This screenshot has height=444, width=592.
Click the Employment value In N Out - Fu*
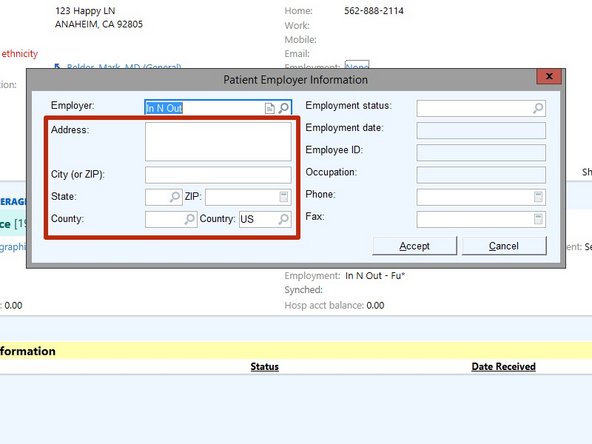pos(375,276)
